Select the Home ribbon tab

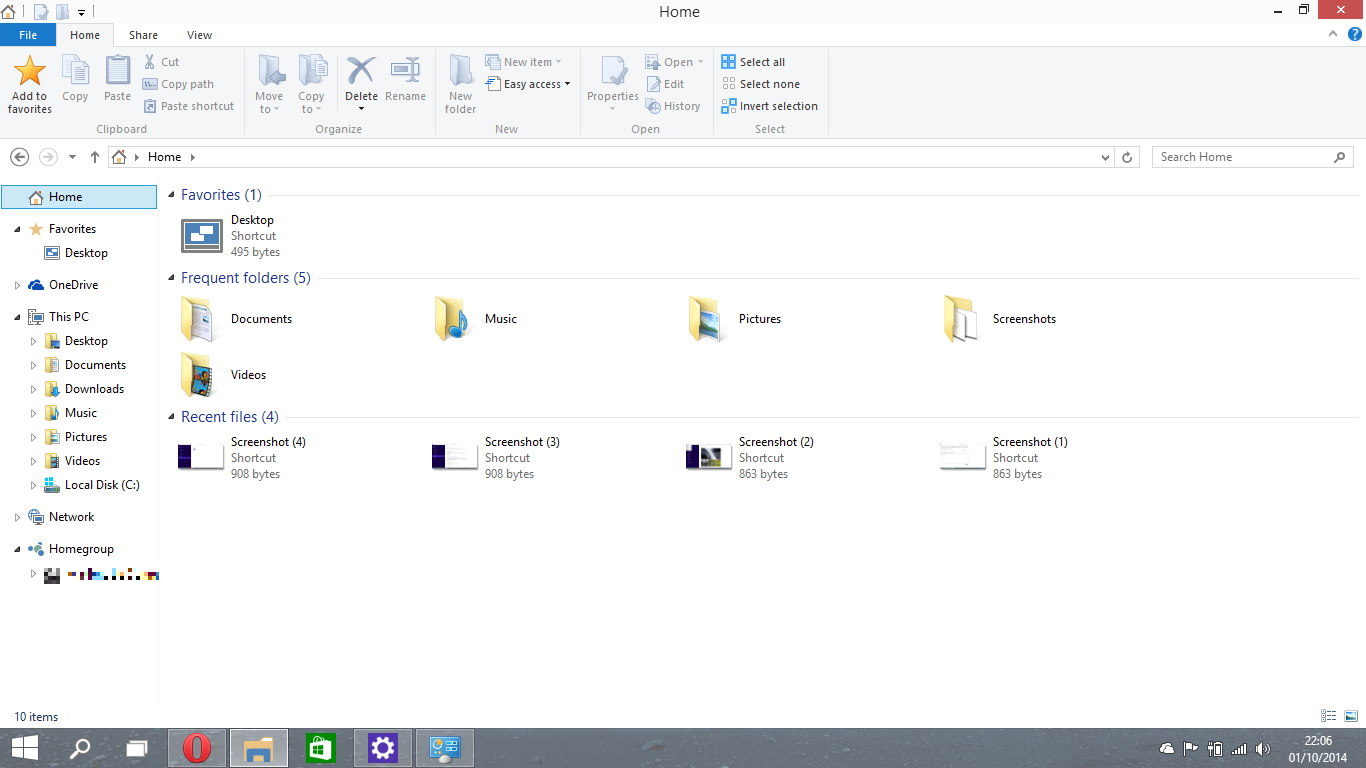tap(85, 35)
